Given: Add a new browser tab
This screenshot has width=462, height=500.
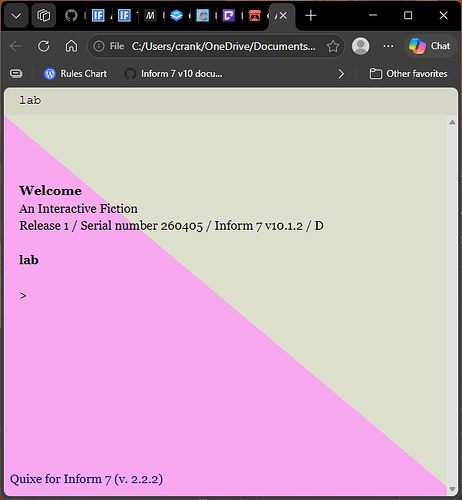Looking at the screenshot, I should coord(311,15).
